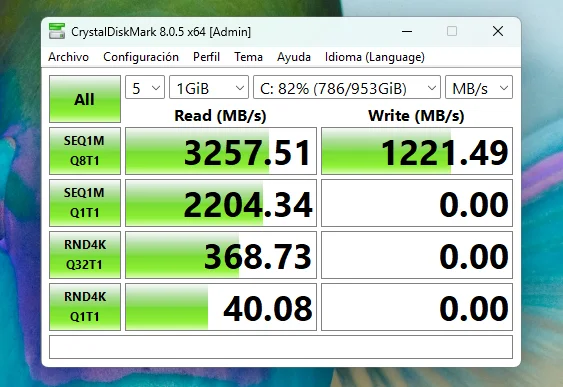Click the CrystalDiskMark app icon in title bar
The width and height of the screenshot is (563, 387).
(x=57, y=31)
